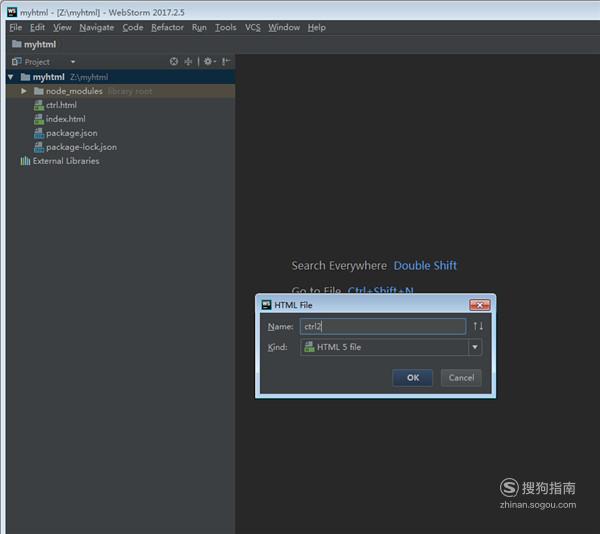Select ctrl.html file in project tree
600x534 pixels.
click(61, 105)
